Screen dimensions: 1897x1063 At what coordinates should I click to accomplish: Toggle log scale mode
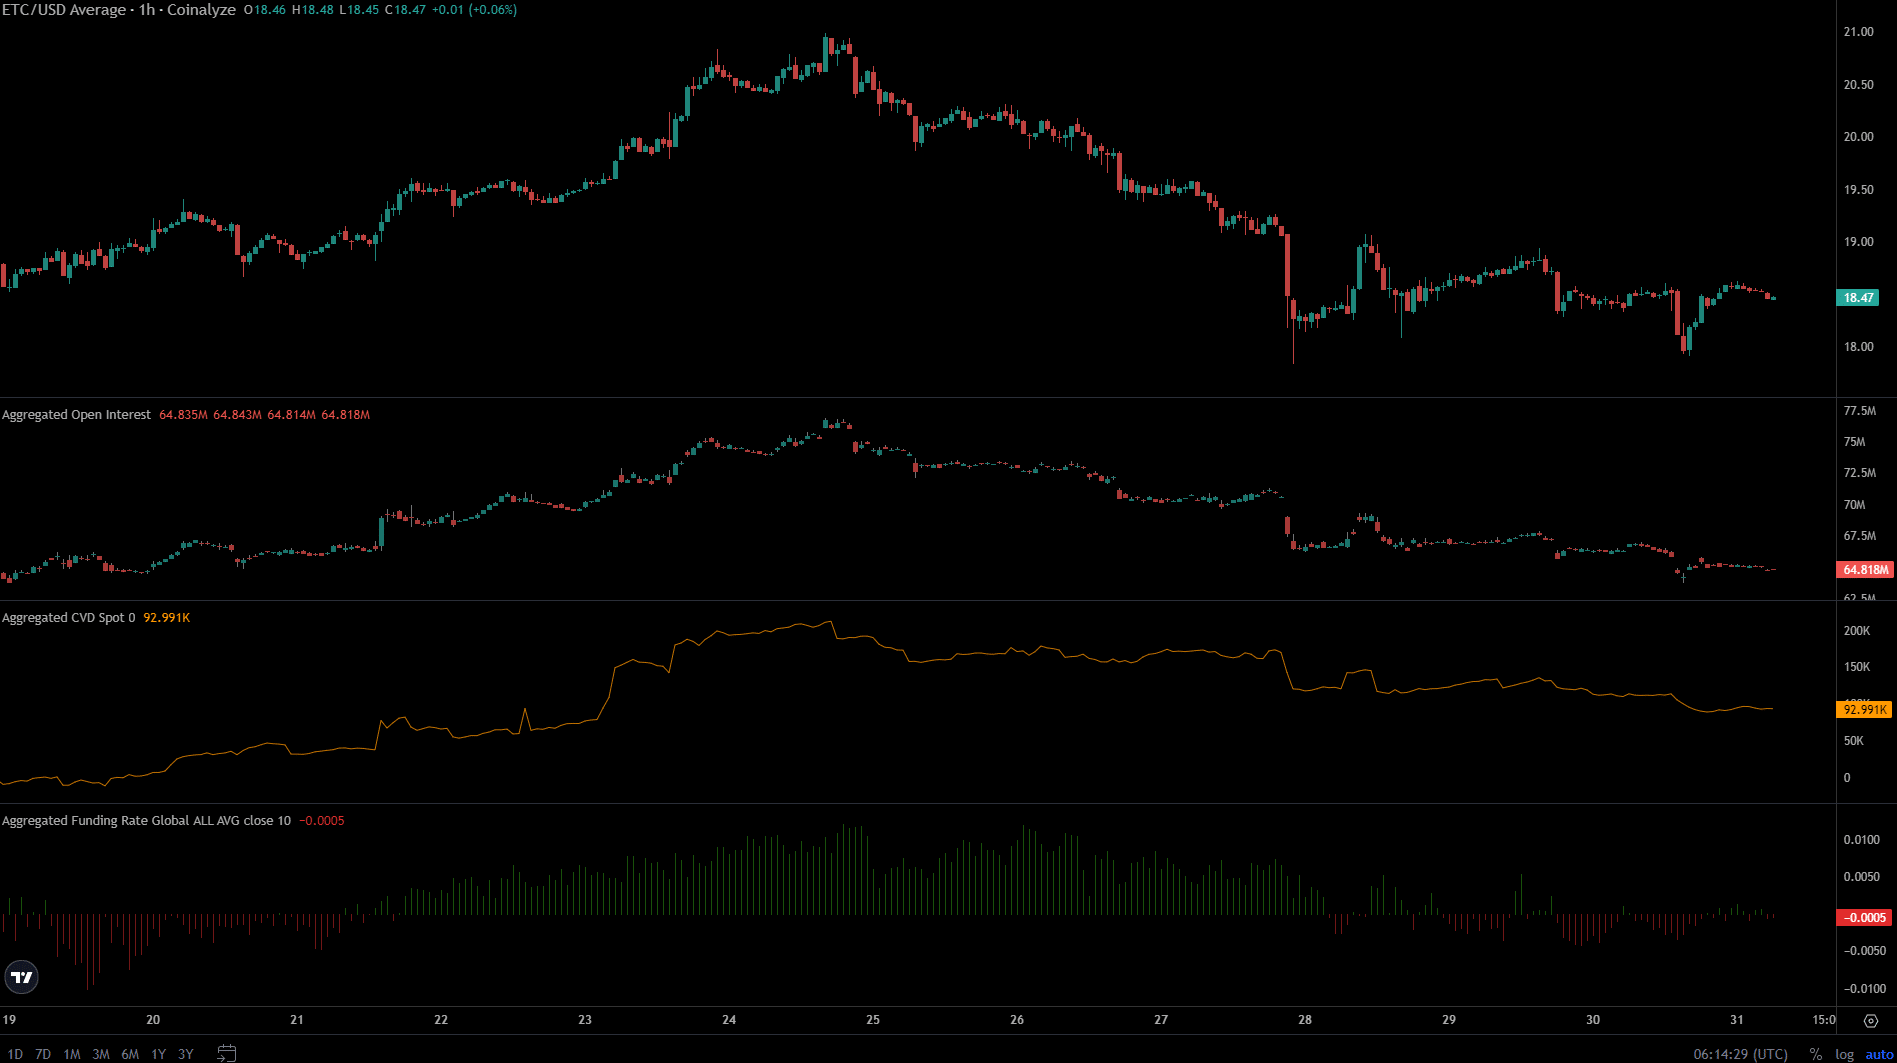click(x=1845, y=1054)
